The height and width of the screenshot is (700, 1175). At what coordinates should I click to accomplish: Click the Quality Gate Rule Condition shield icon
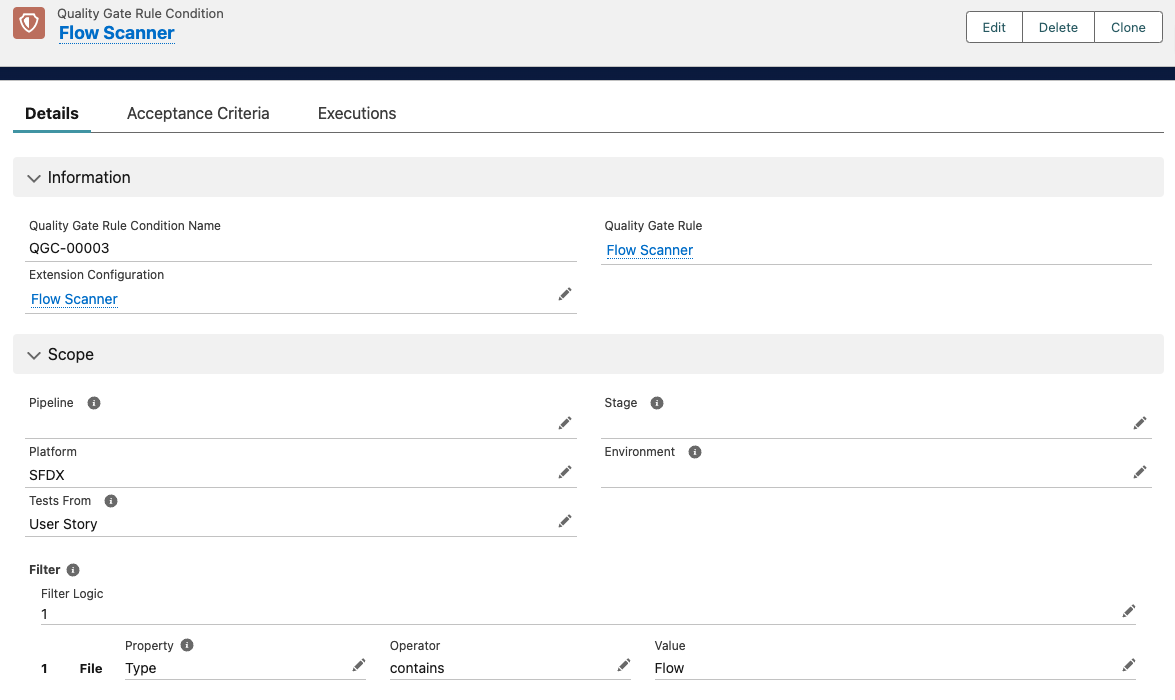[x=29, y=24]
